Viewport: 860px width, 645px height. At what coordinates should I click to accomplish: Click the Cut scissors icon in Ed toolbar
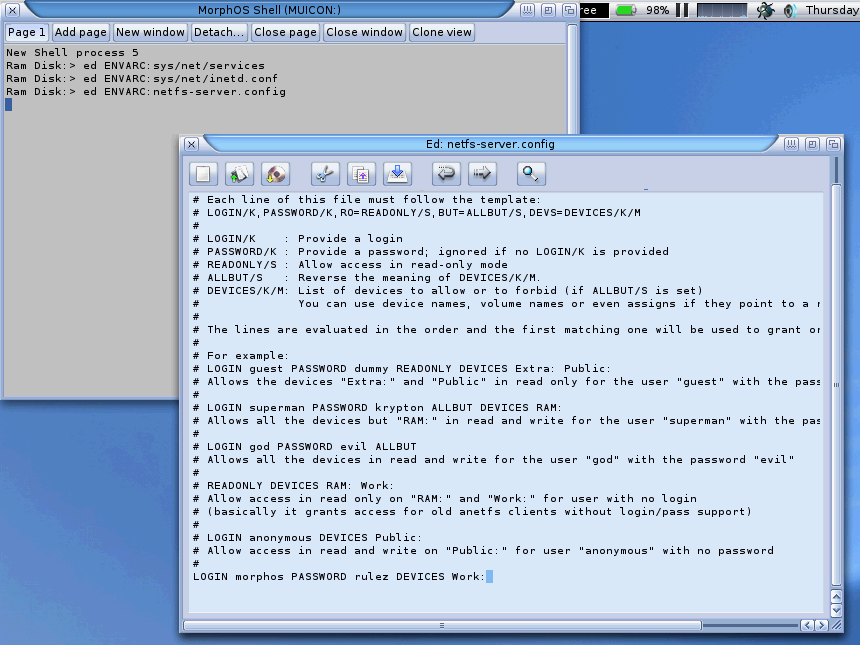[325, 174]
